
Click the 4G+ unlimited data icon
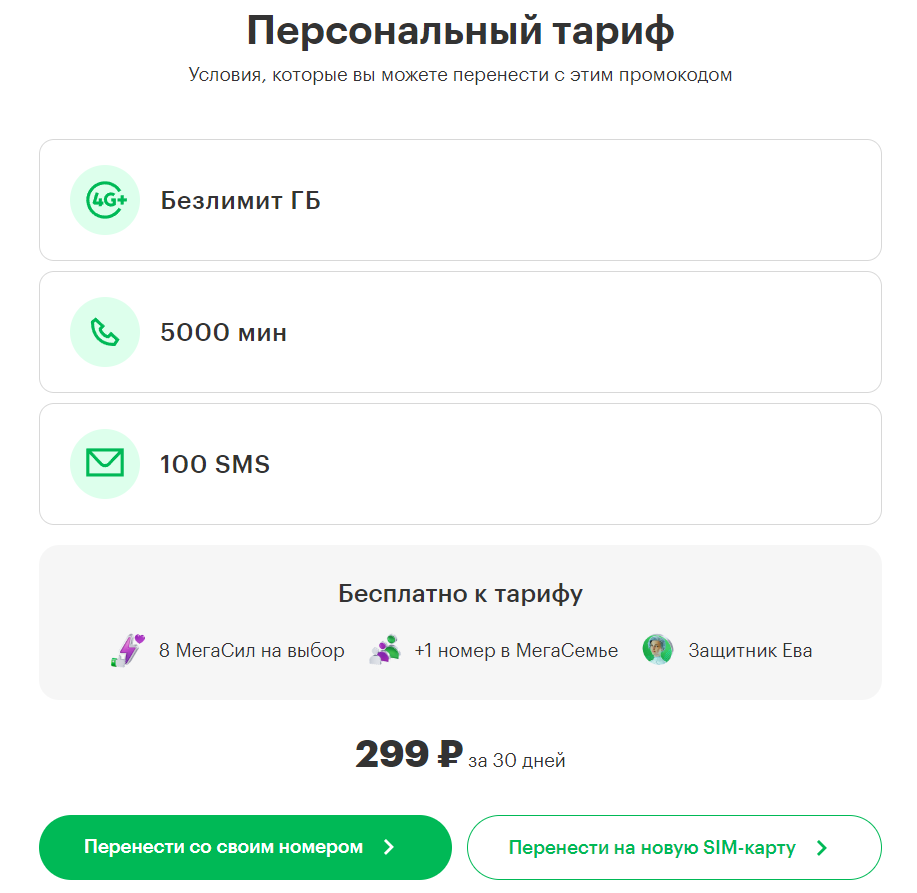[x=104, y=200]
